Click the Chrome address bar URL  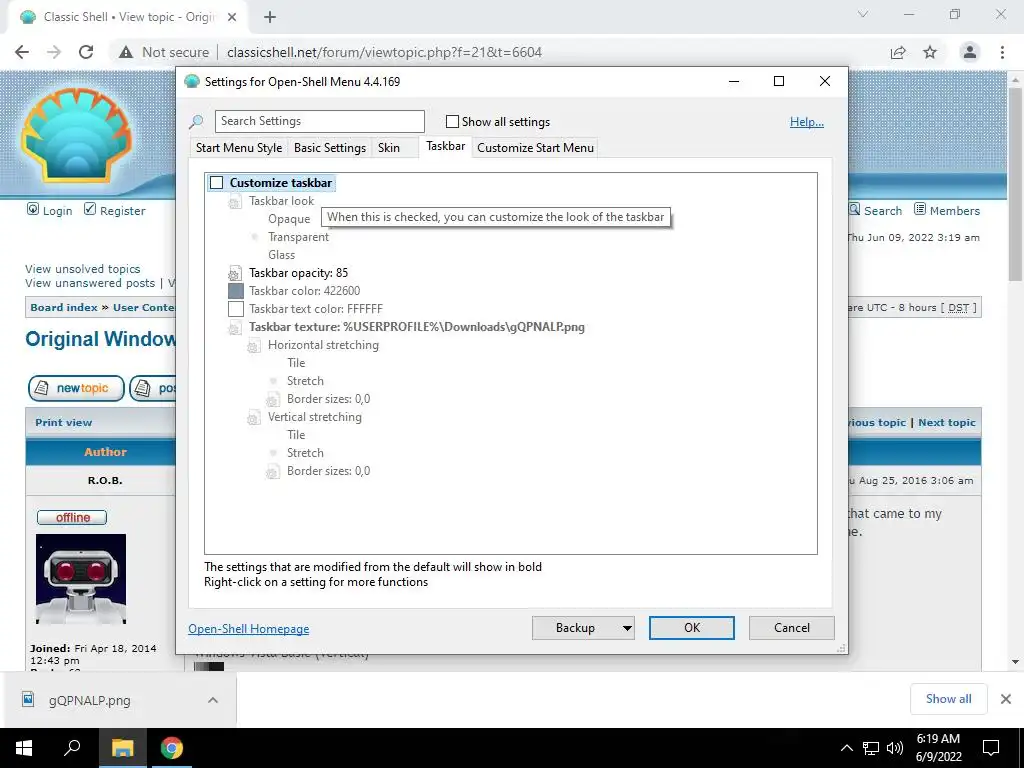pyautogui.click(x=384, y=52)
